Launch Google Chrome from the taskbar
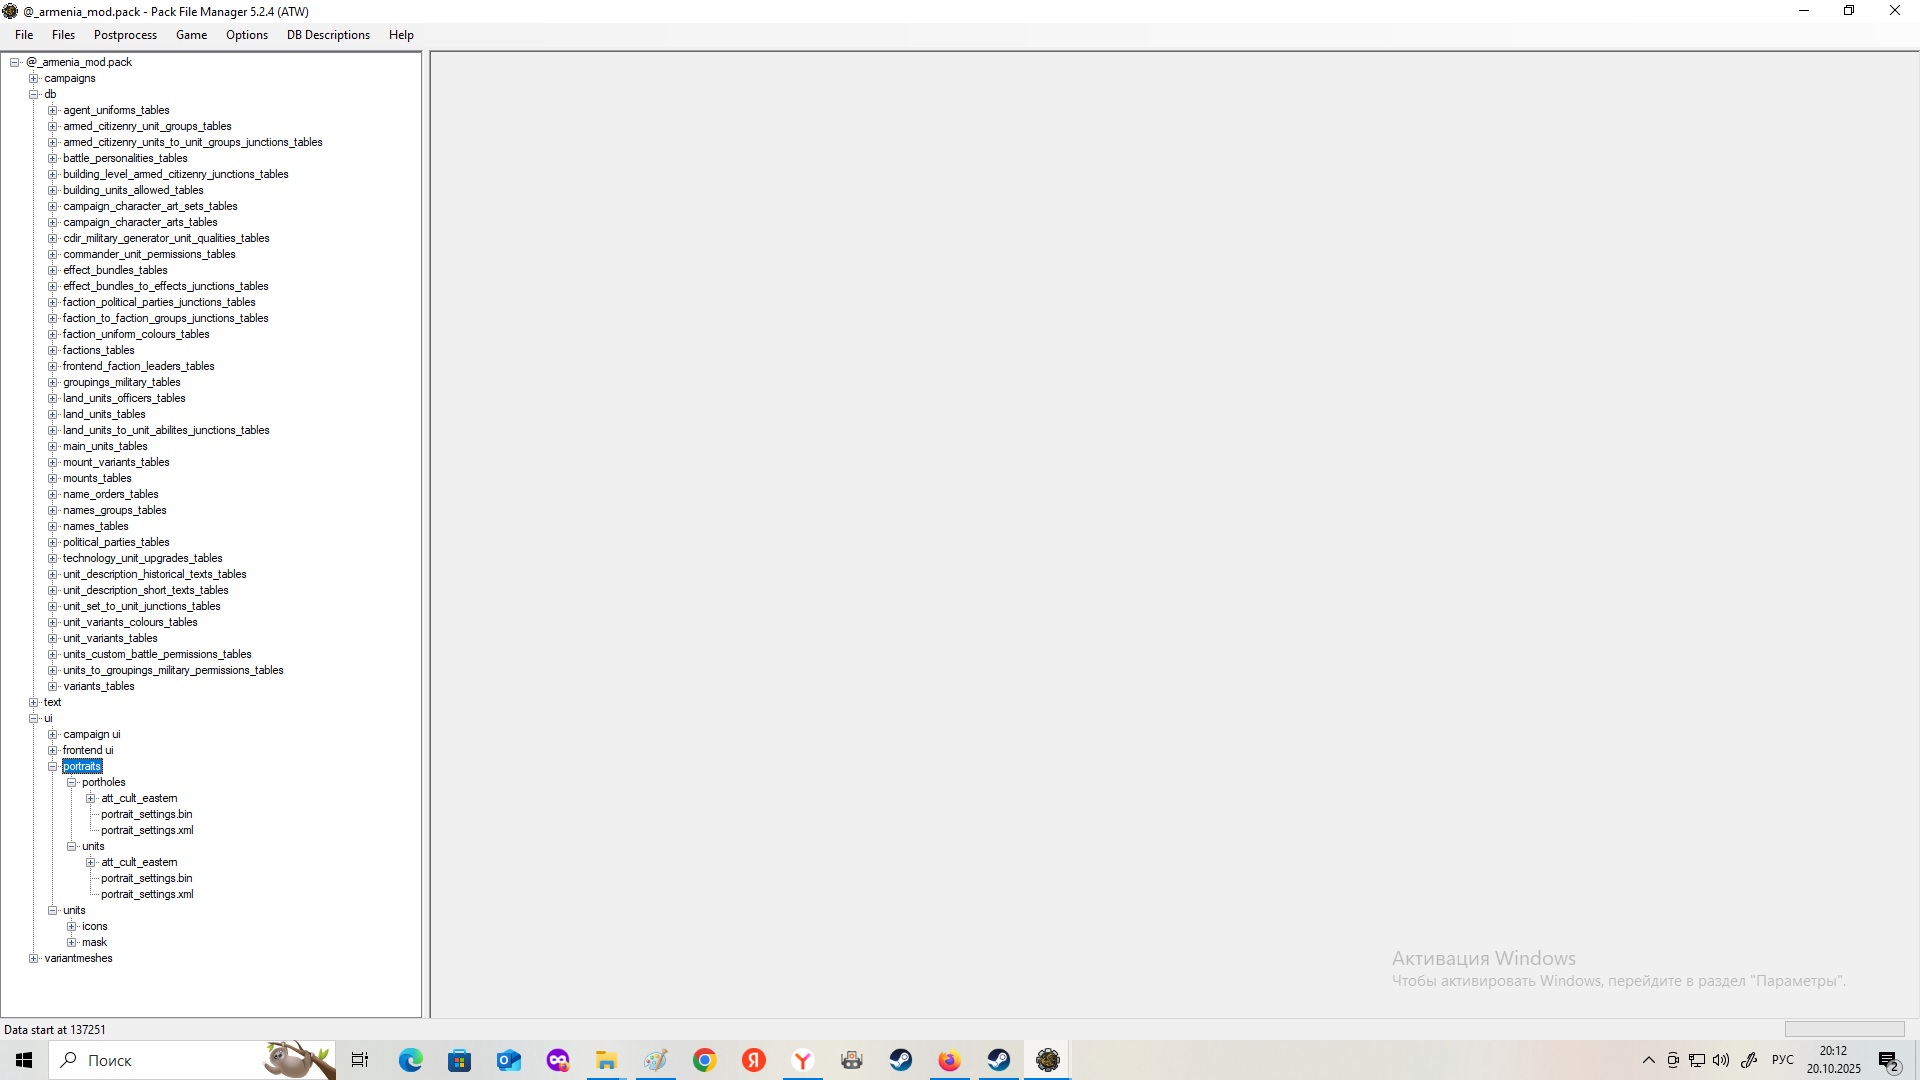 [705, 1060]
